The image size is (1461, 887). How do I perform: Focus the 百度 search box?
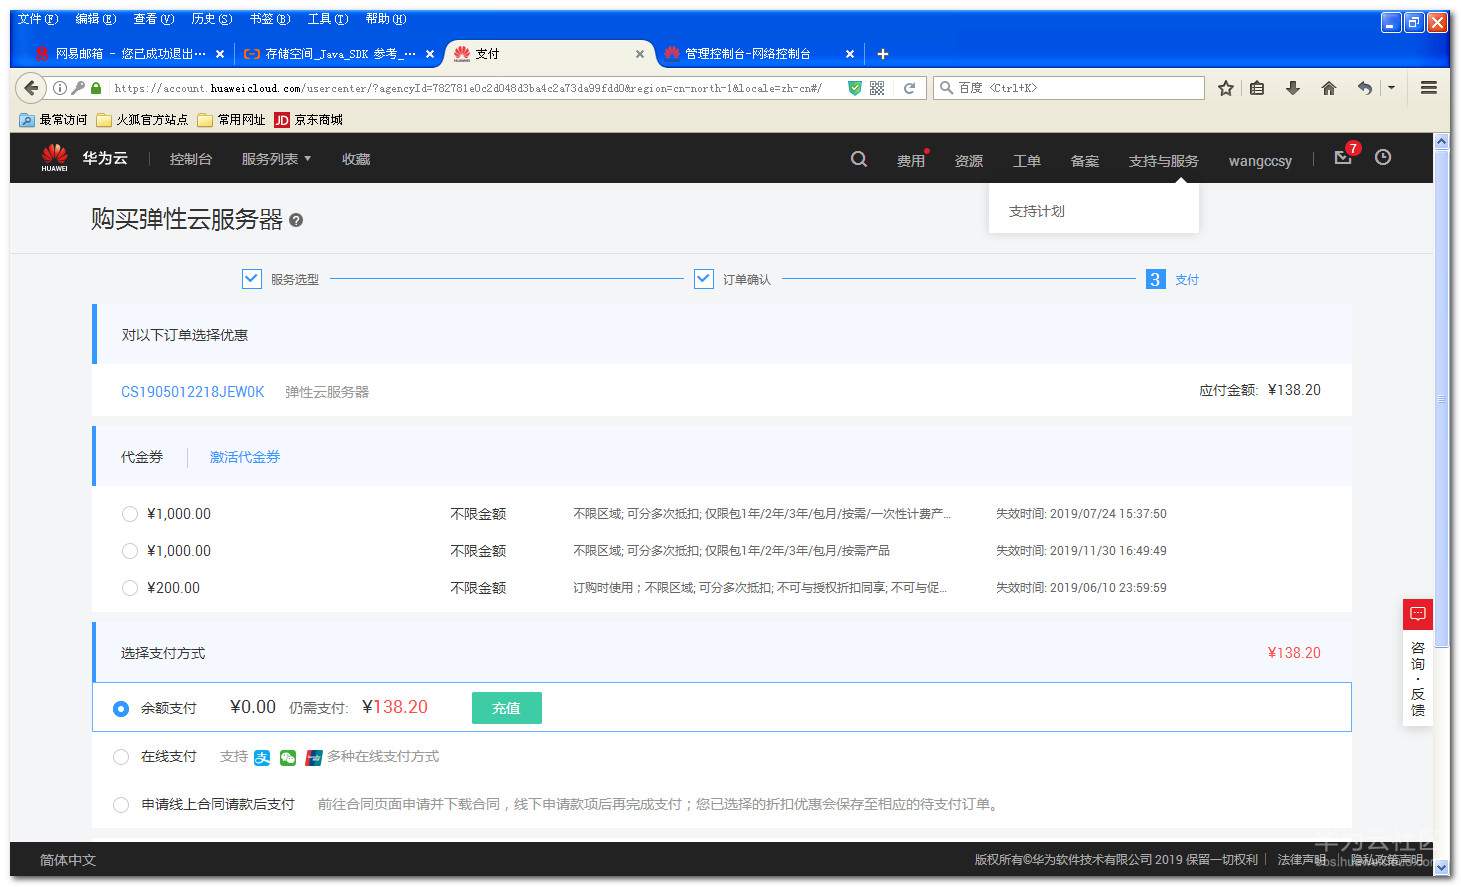point(1068,88)
